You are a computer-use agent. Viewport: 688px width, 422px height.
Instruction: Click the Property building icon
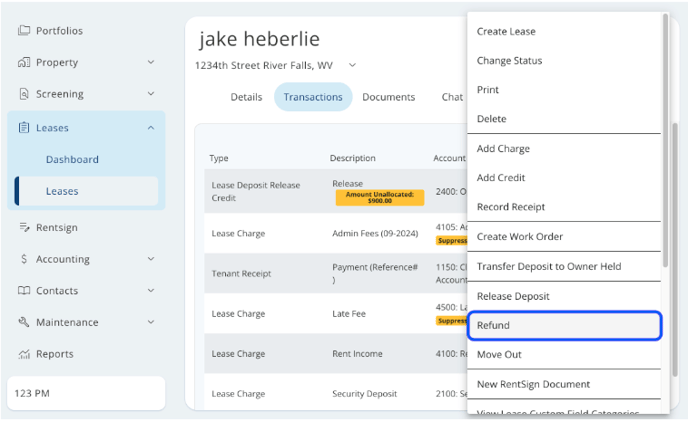click(24, 63)
